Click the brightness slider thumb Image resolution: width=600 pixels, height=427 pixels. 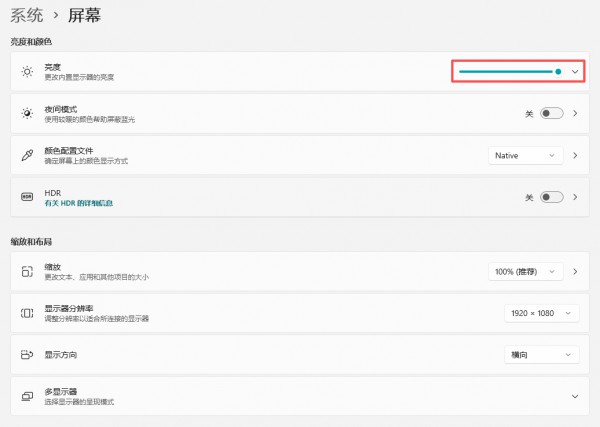click(558, 72)
